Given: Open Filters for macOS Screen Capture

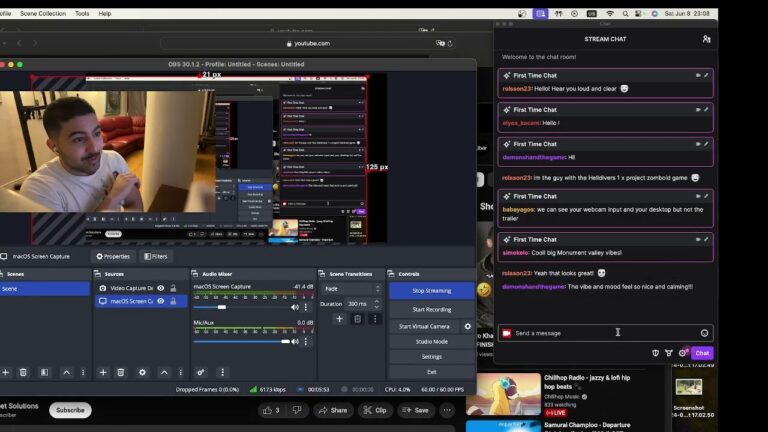Looking at the screenshot, I should point(155,256).
